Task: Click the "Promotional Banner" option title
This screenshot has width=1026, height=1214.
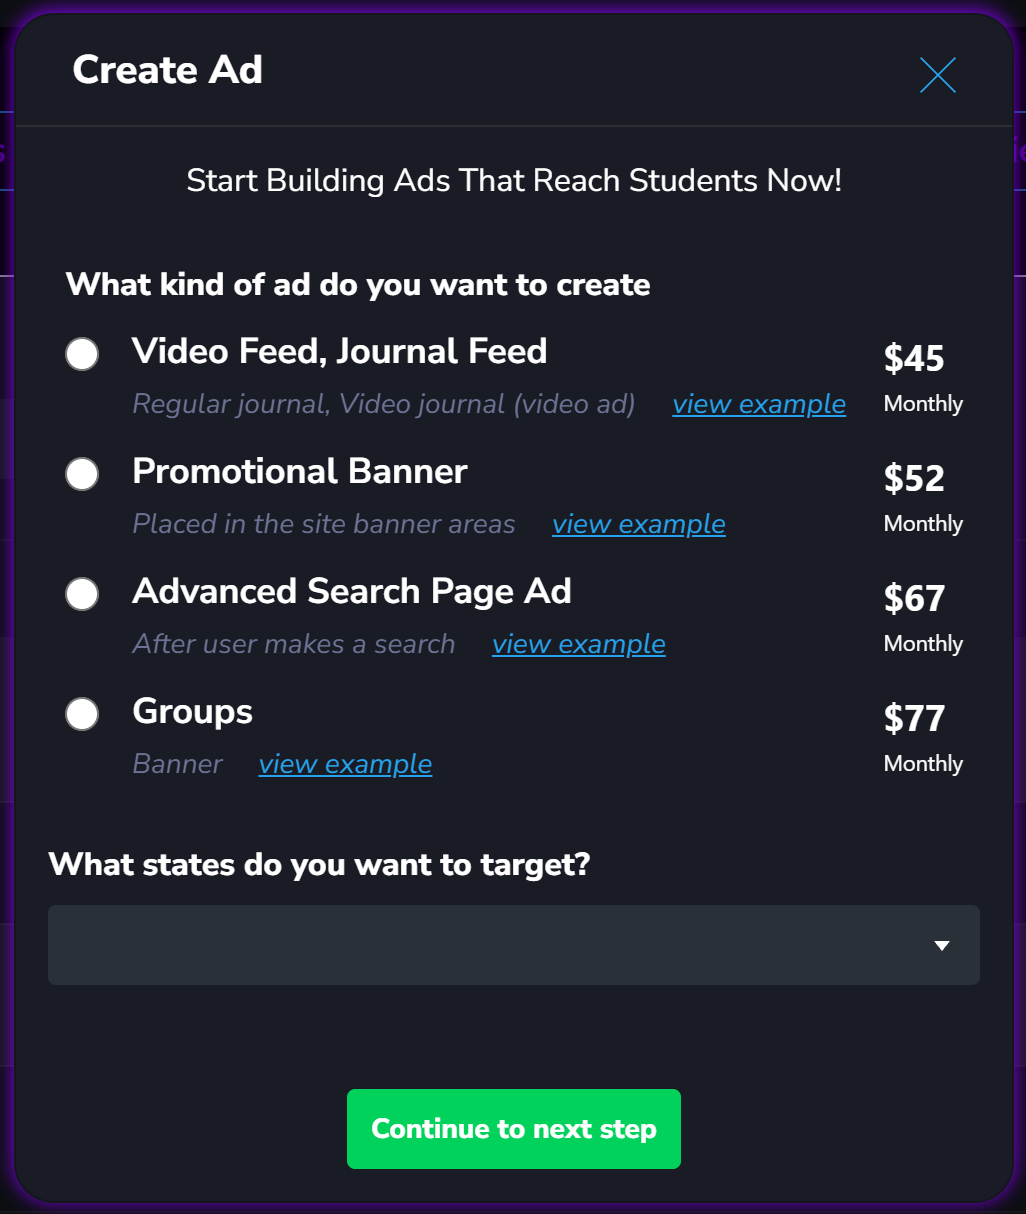Action: point(299,472)
